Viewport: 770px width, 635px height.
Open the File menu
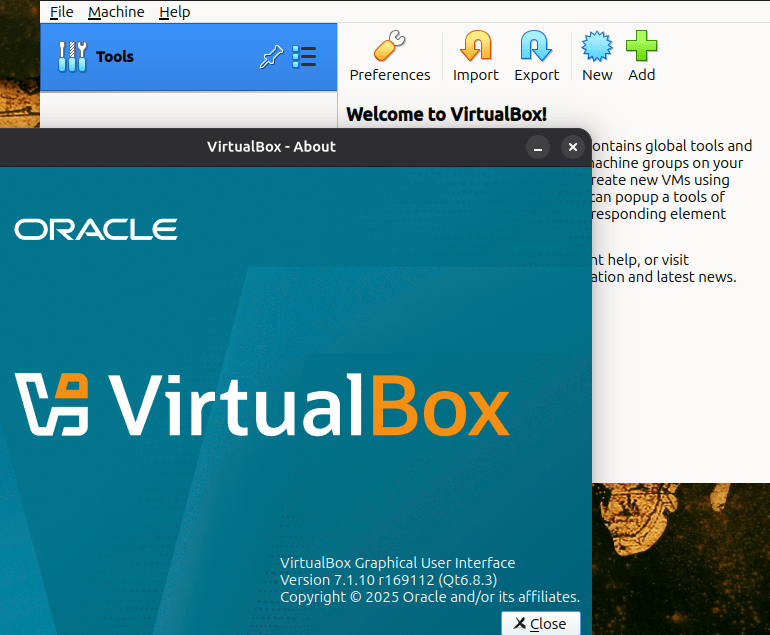(x=61, y=12)
